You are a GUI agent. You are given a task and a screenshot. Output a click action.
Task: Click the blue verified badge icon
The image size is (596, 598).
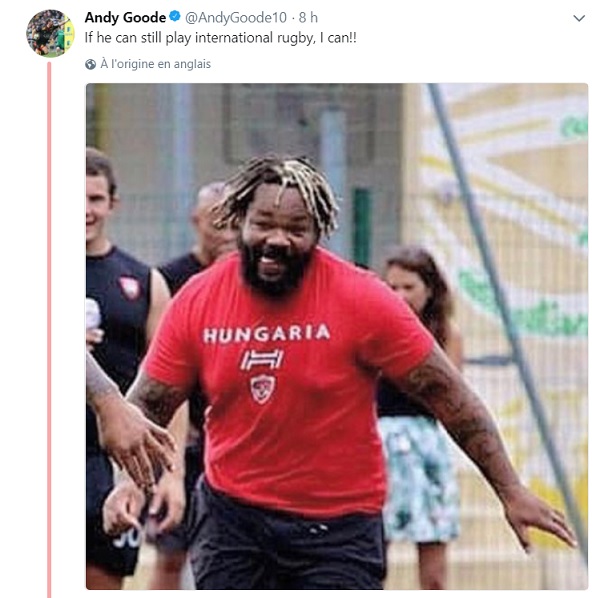click(x=175, y=17)
